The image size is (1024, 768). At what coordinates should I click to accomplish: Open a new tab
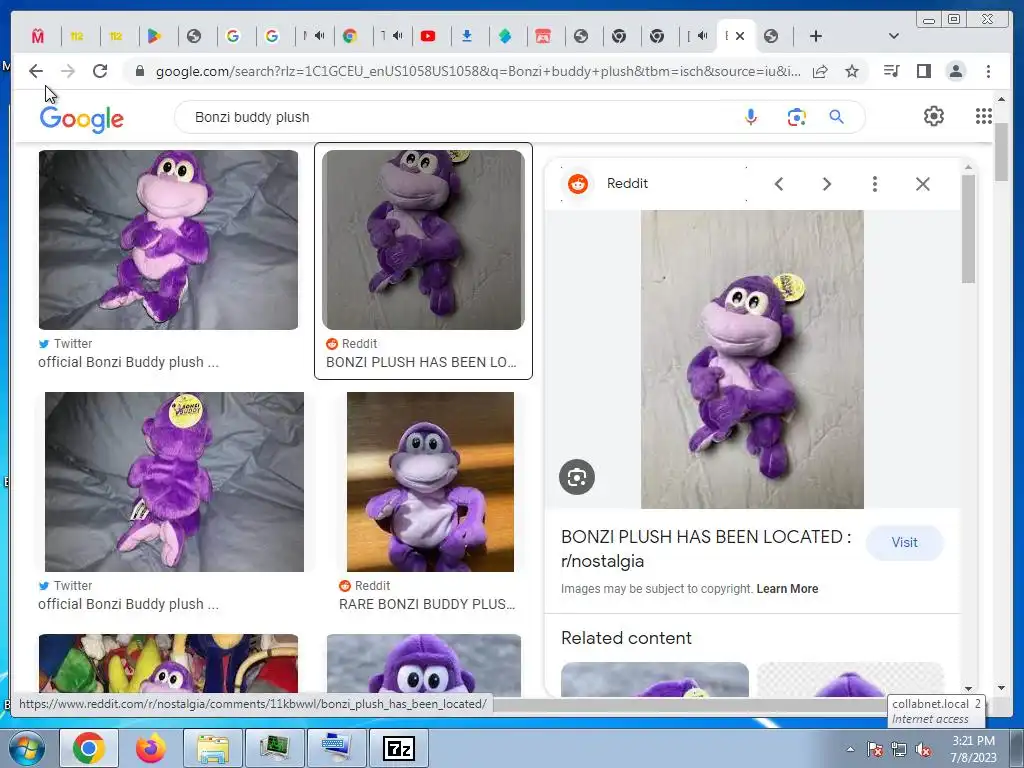(816, 36)
